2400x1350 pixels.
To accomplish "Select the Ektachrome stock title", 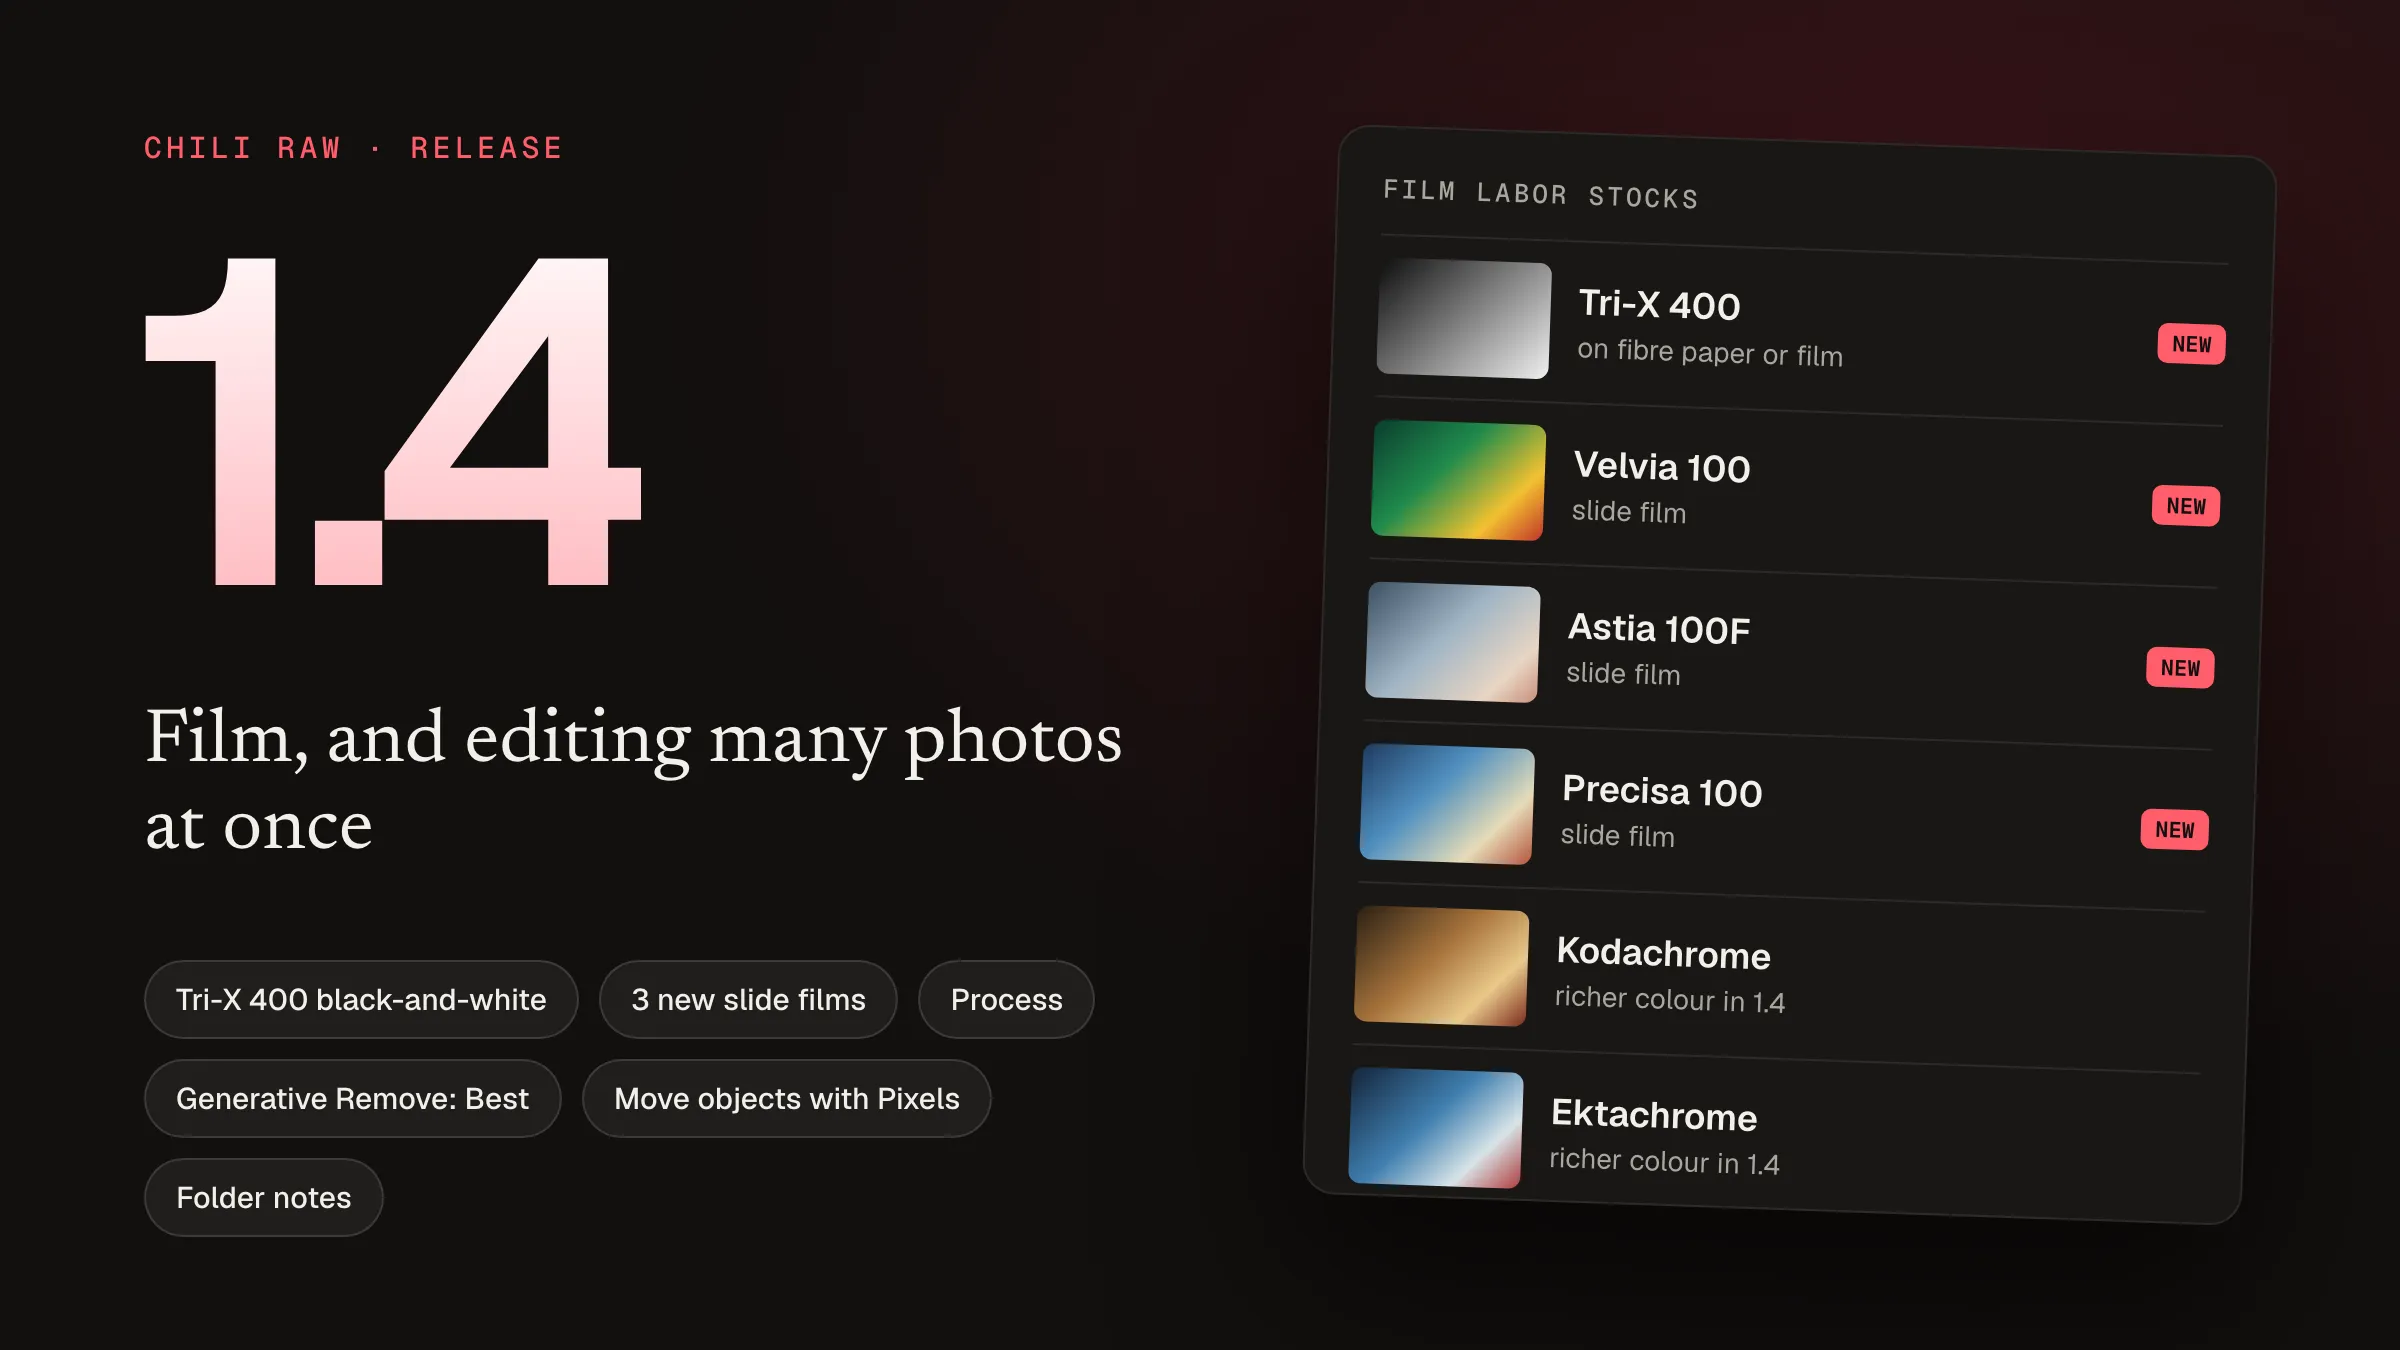I will pos(1654,1115).
